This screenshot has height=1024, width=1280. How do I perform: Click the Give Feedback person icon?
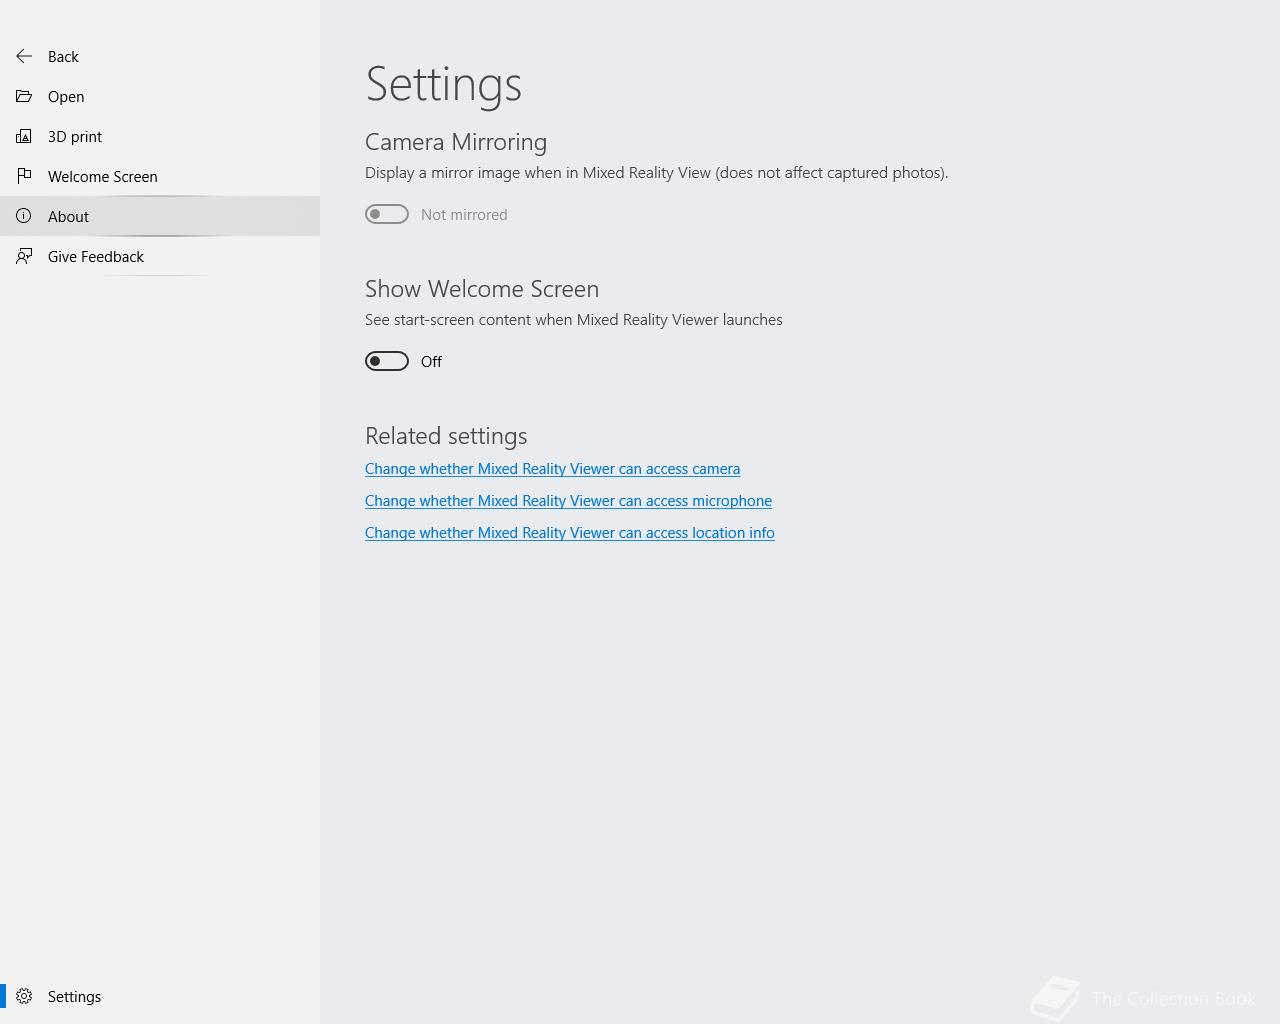coord(24,256)
